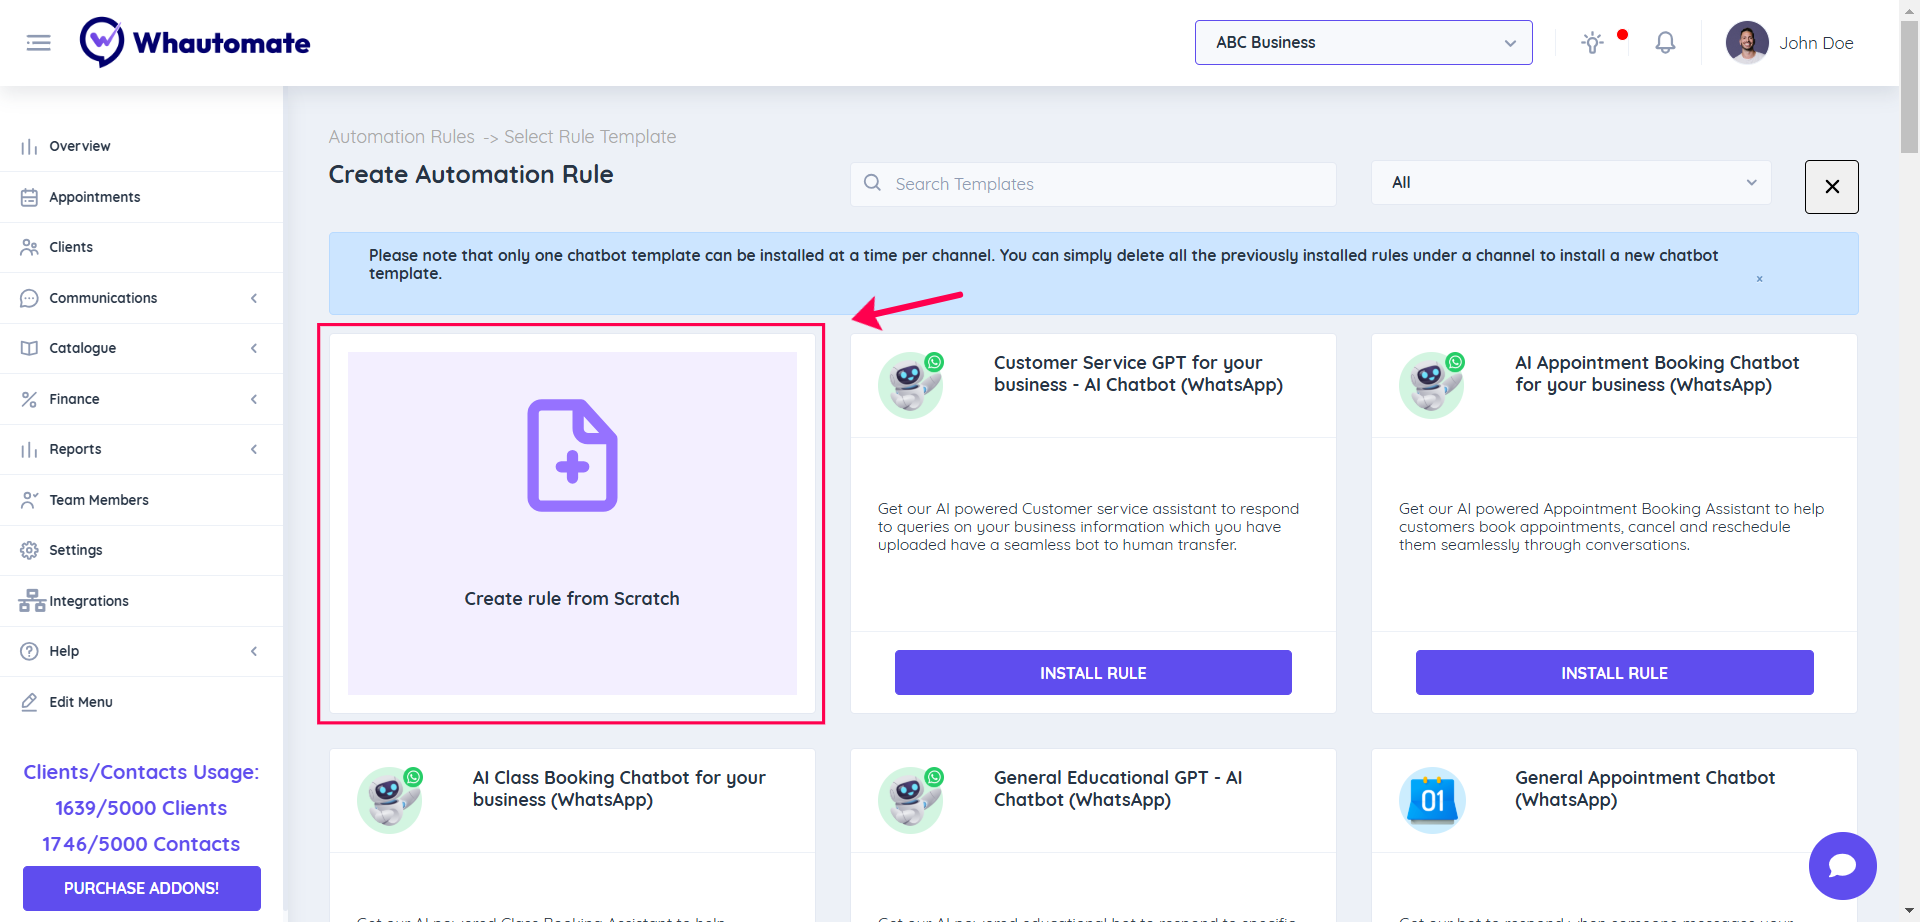Expand the Reports sidebar section
The width and height of the screenshot is (1920, 922).
(140, 449)
